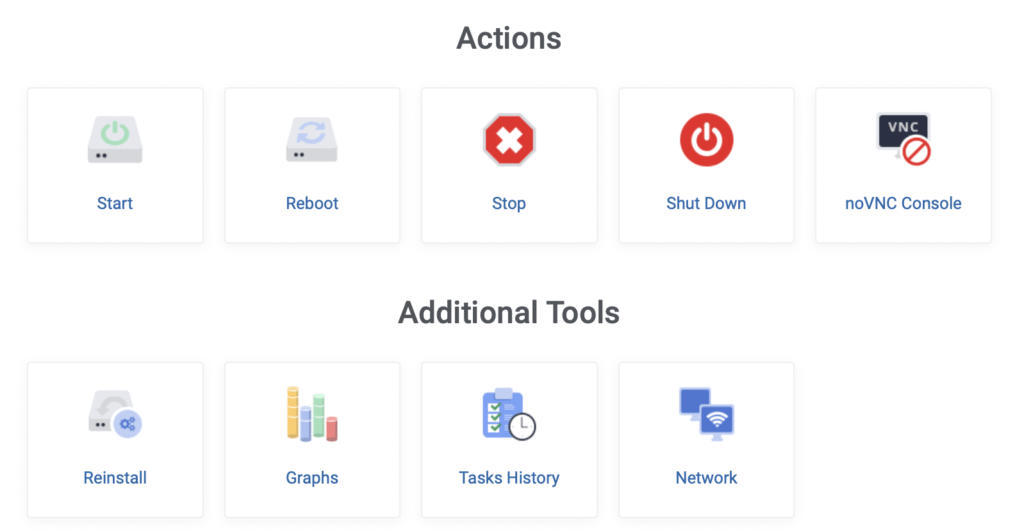
Task: Click the Reboot refresh-arrows server icon
Action: 312,139
